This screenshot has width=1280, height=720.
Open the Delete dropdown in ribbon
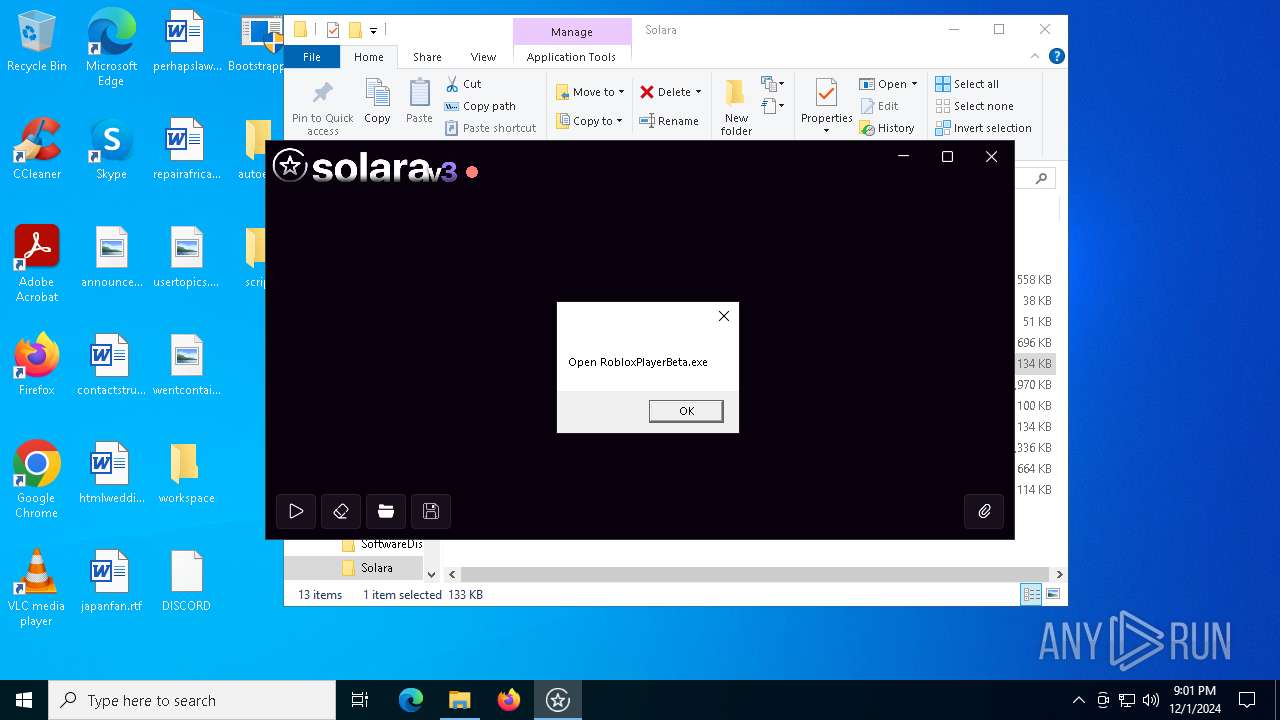(671, 92)
